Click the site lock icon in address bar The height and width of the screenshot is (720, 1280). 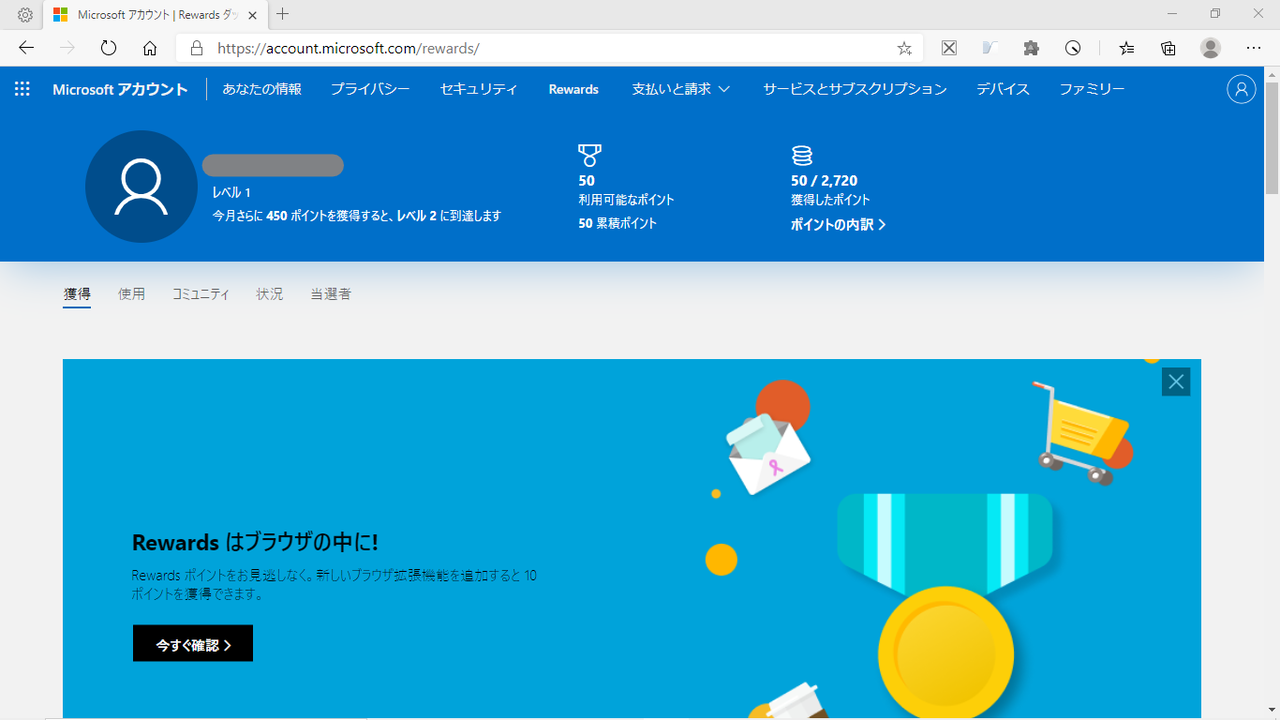pyautogui.click(x=196, y=48)
